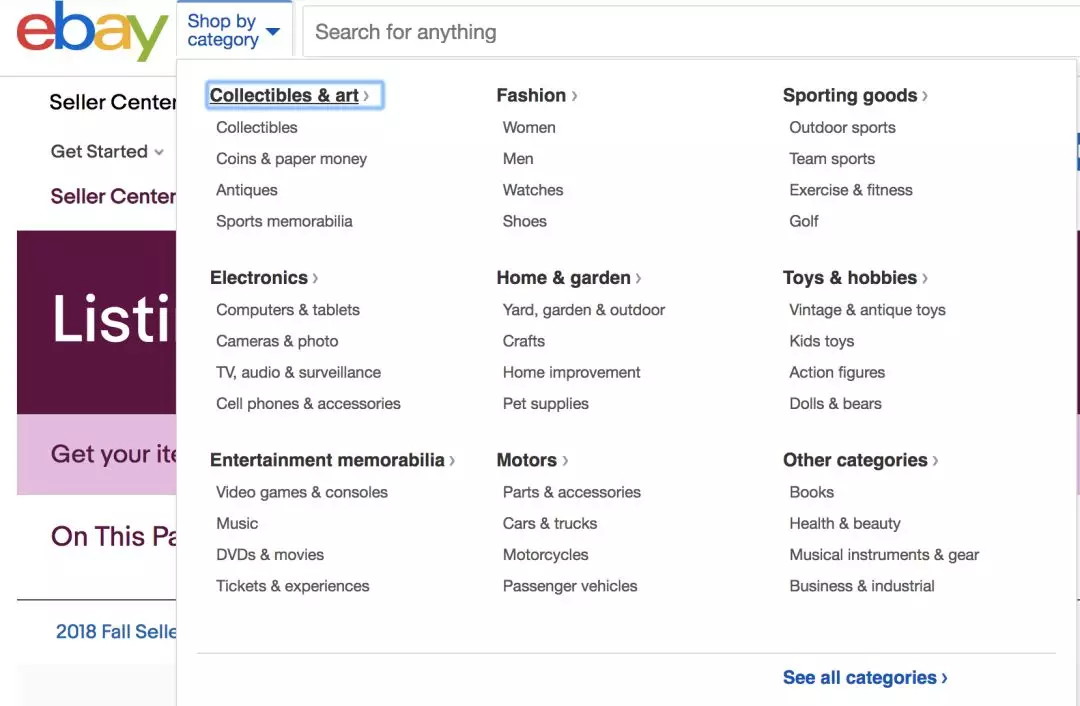Expand the Get Started menu
The height and width of the screenshot is (706, 1080).
[x=106, y=152]
